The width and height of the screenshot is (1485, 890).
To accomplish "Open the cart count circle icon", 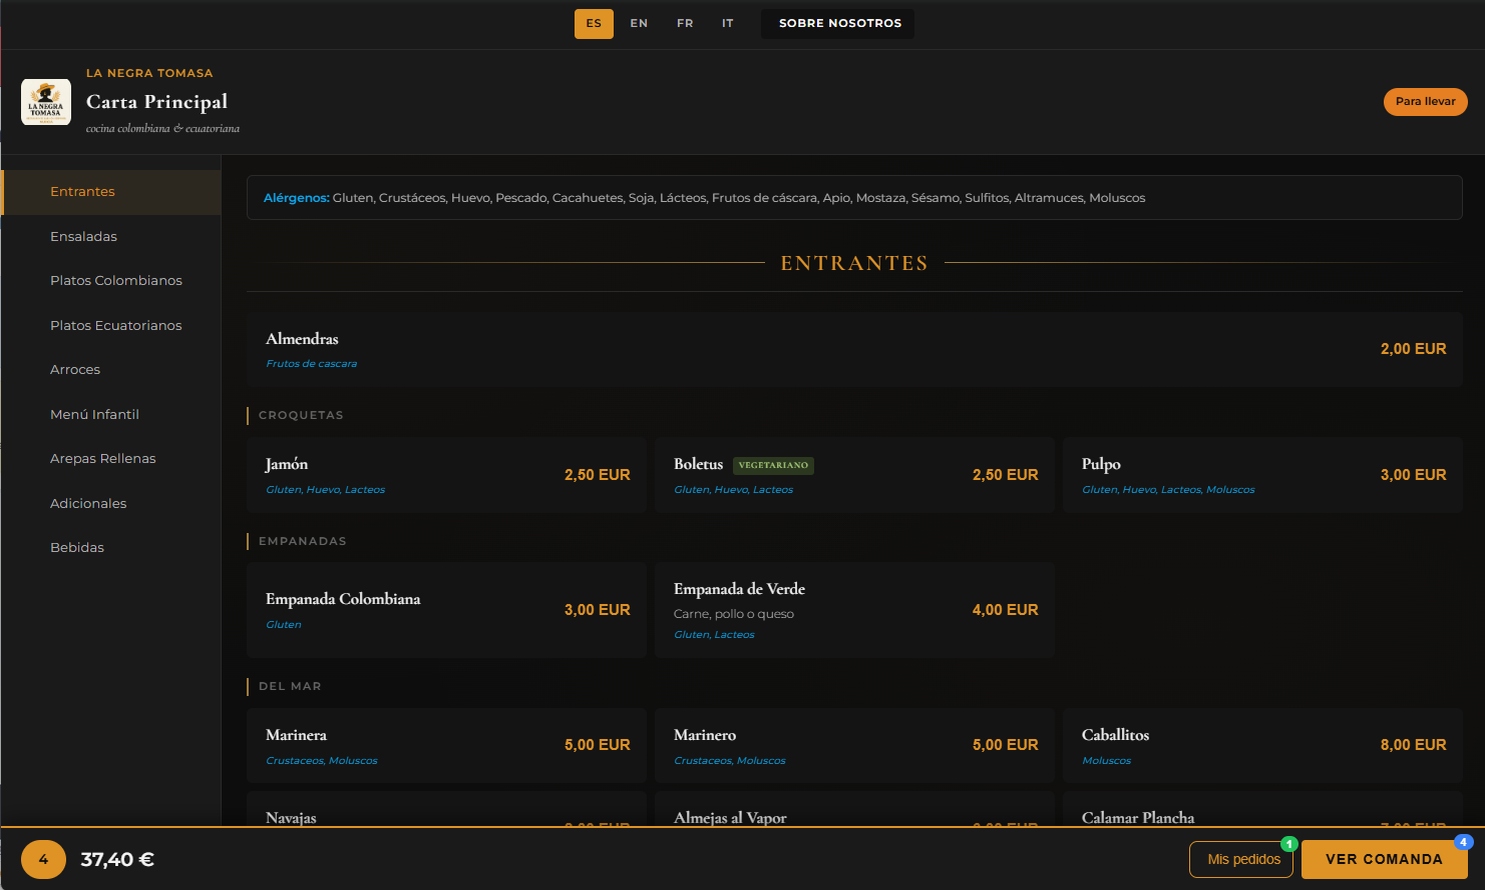I will [x=42, y=859].
